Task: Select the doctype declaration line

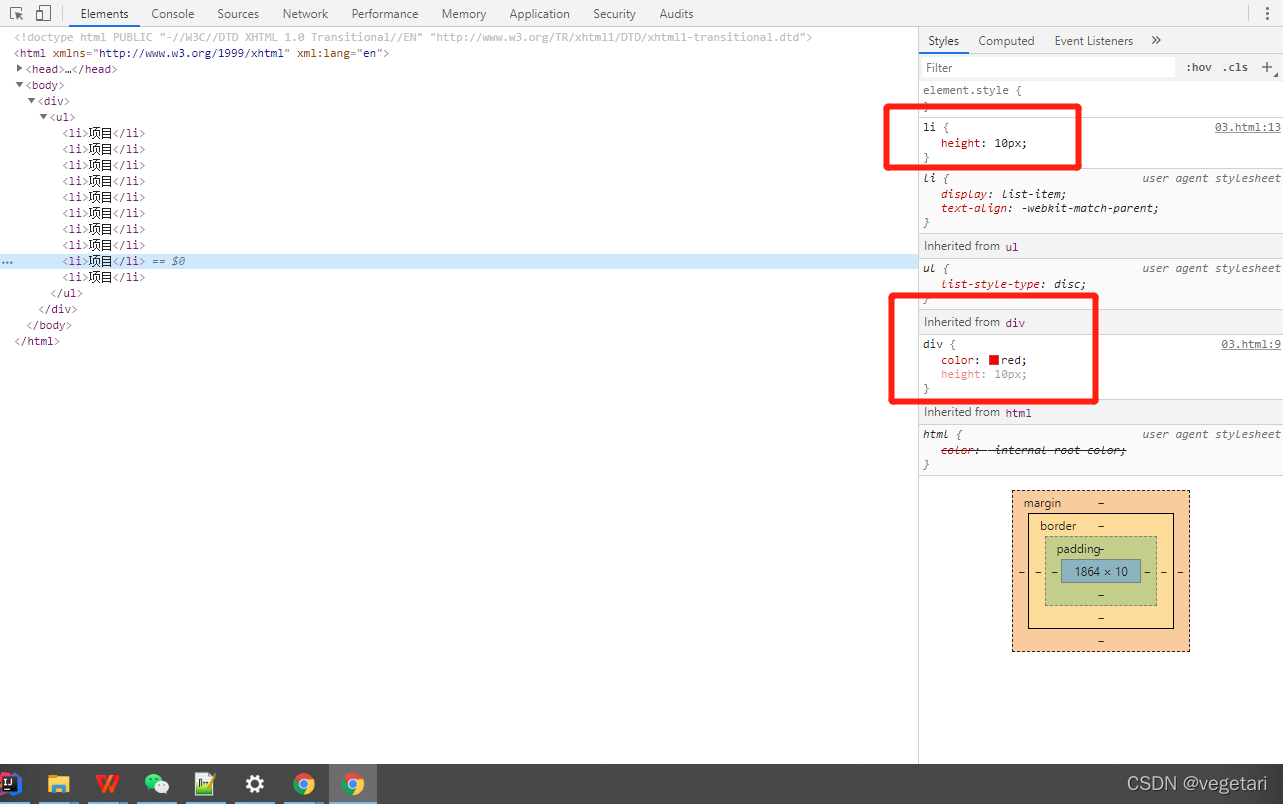Action: 413,37
